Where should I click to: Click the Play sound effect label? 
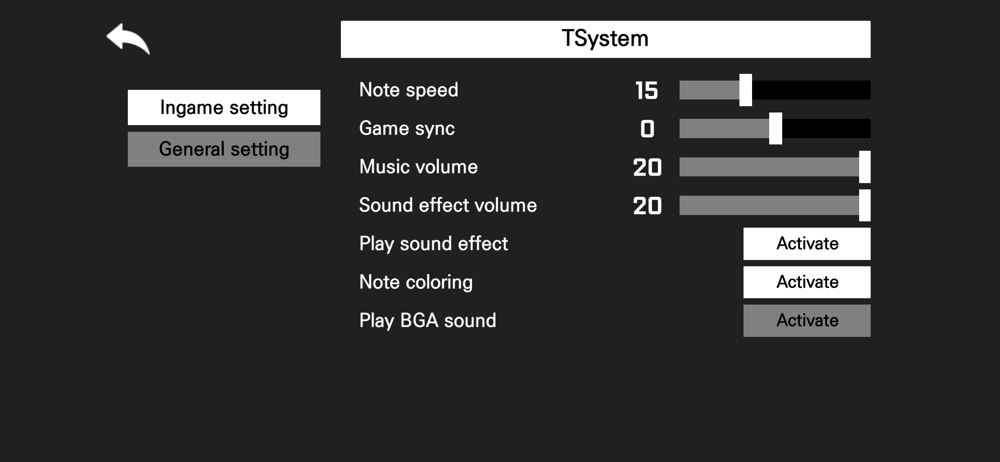click(433, 244)
